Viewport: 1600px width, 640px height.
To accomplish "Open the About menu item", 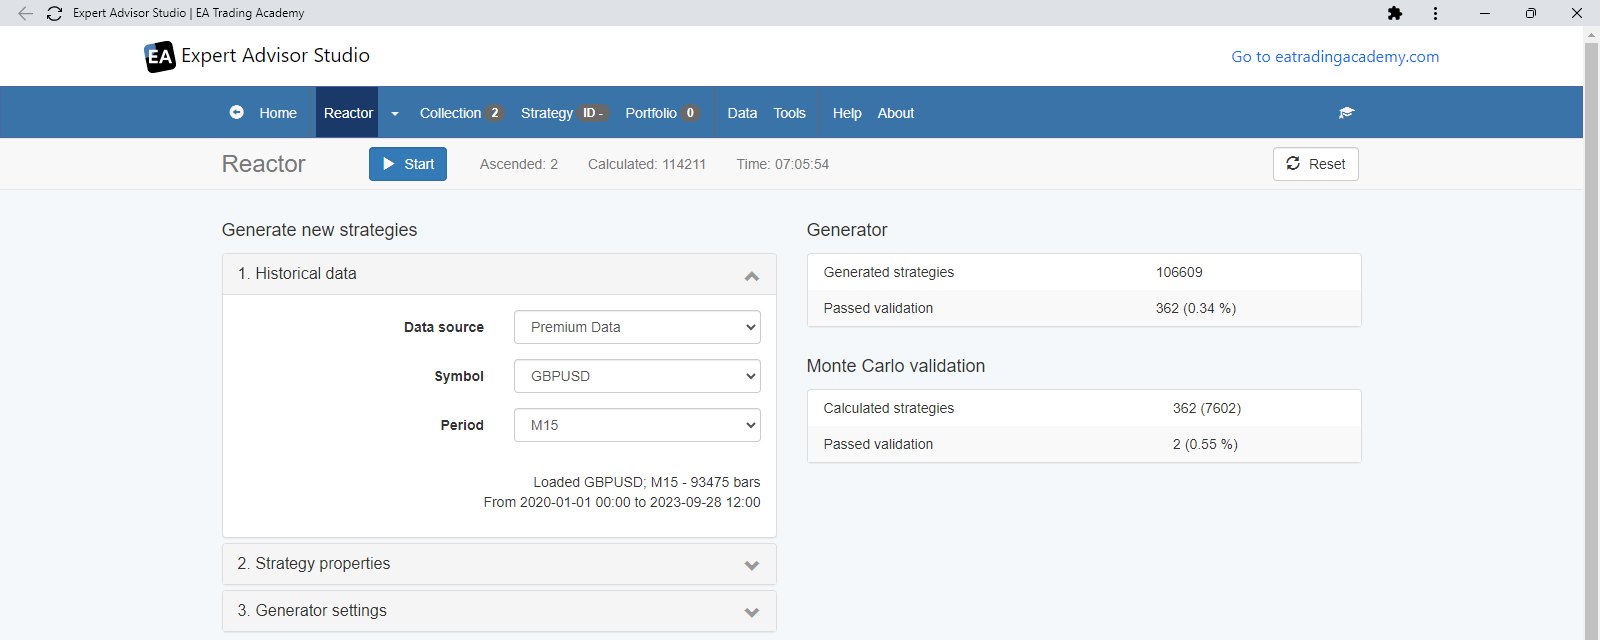I will (896, 113).
